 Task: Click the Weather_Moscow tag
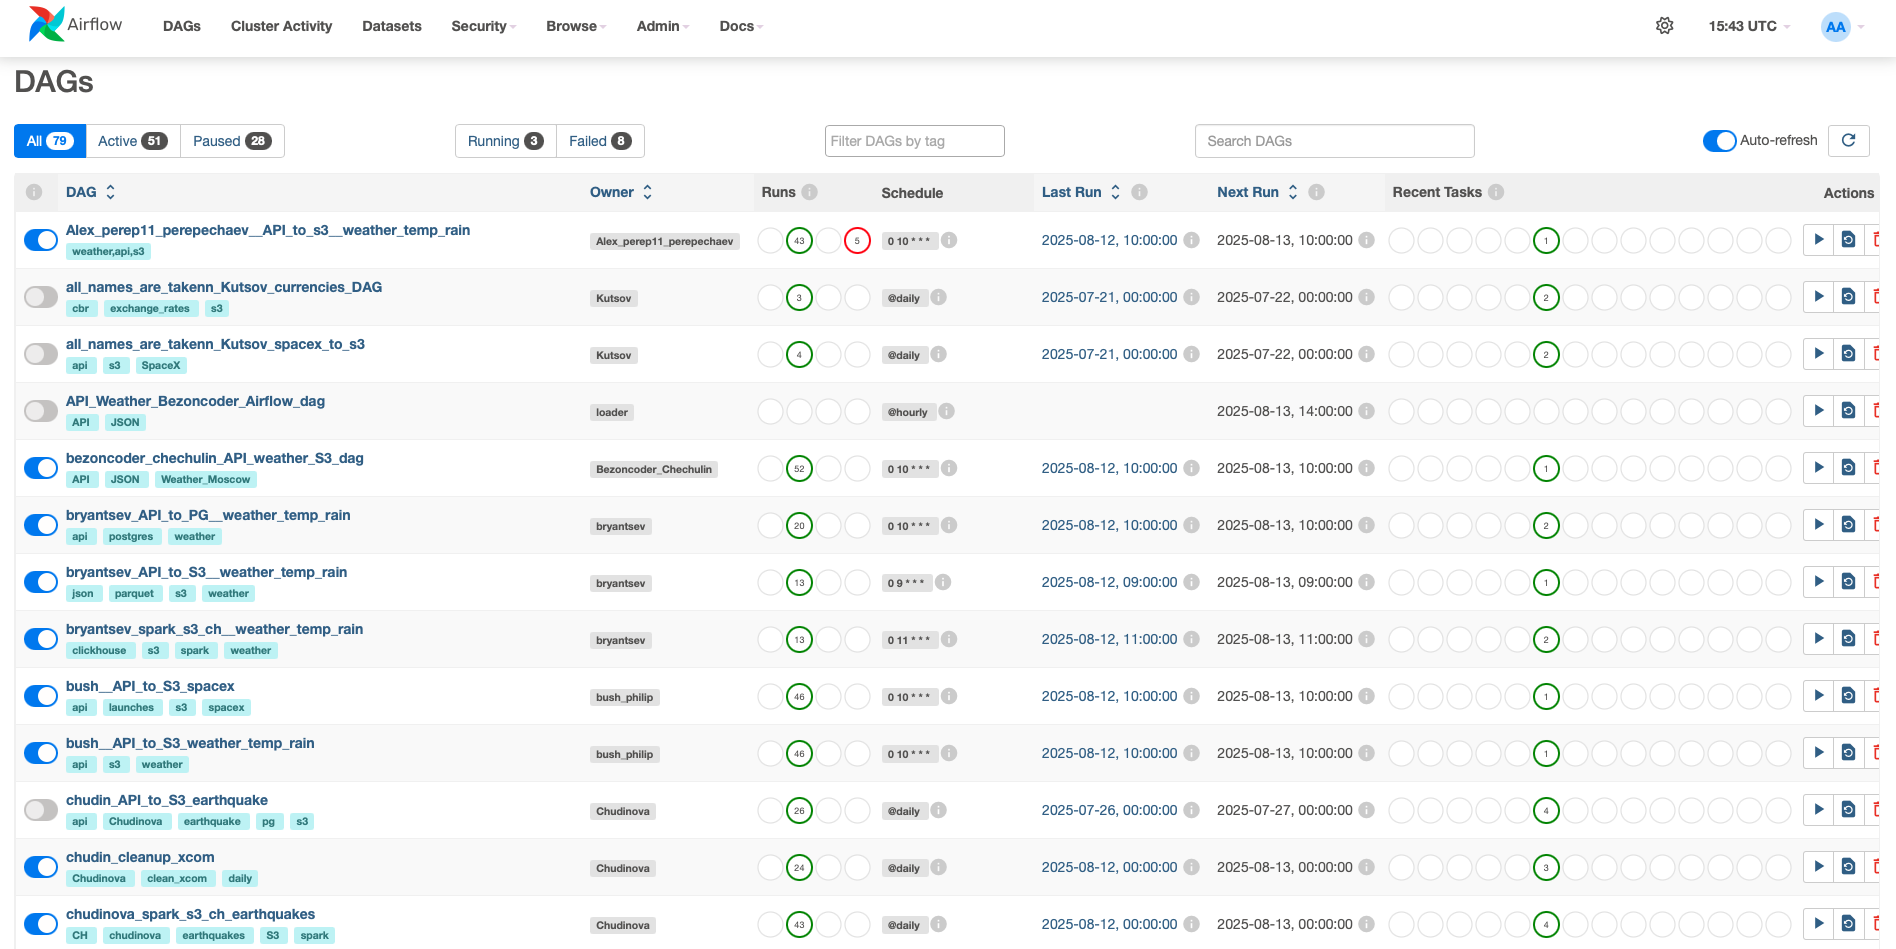206,479
